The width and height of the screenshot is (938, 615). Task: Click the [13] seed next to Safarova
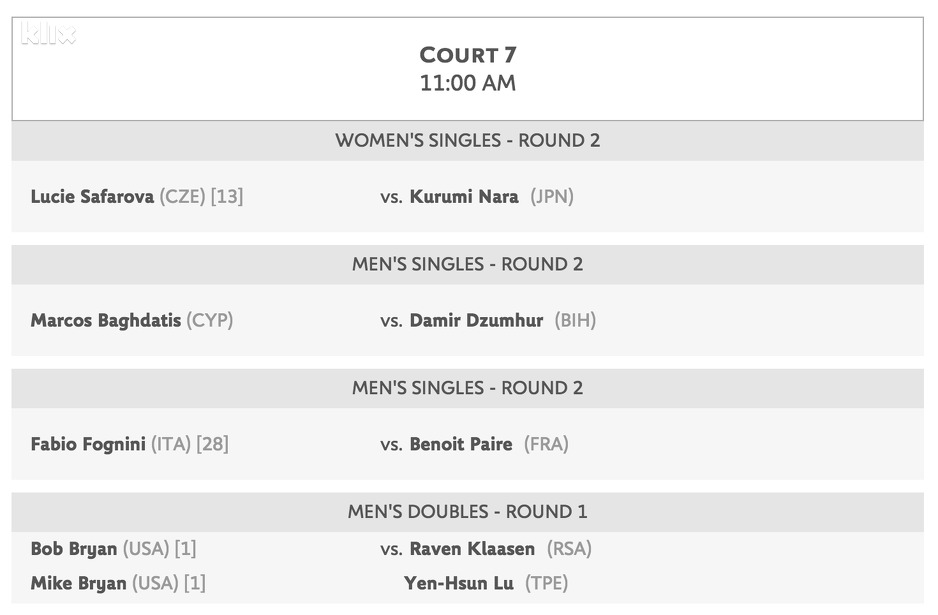[x=227, y=197]
